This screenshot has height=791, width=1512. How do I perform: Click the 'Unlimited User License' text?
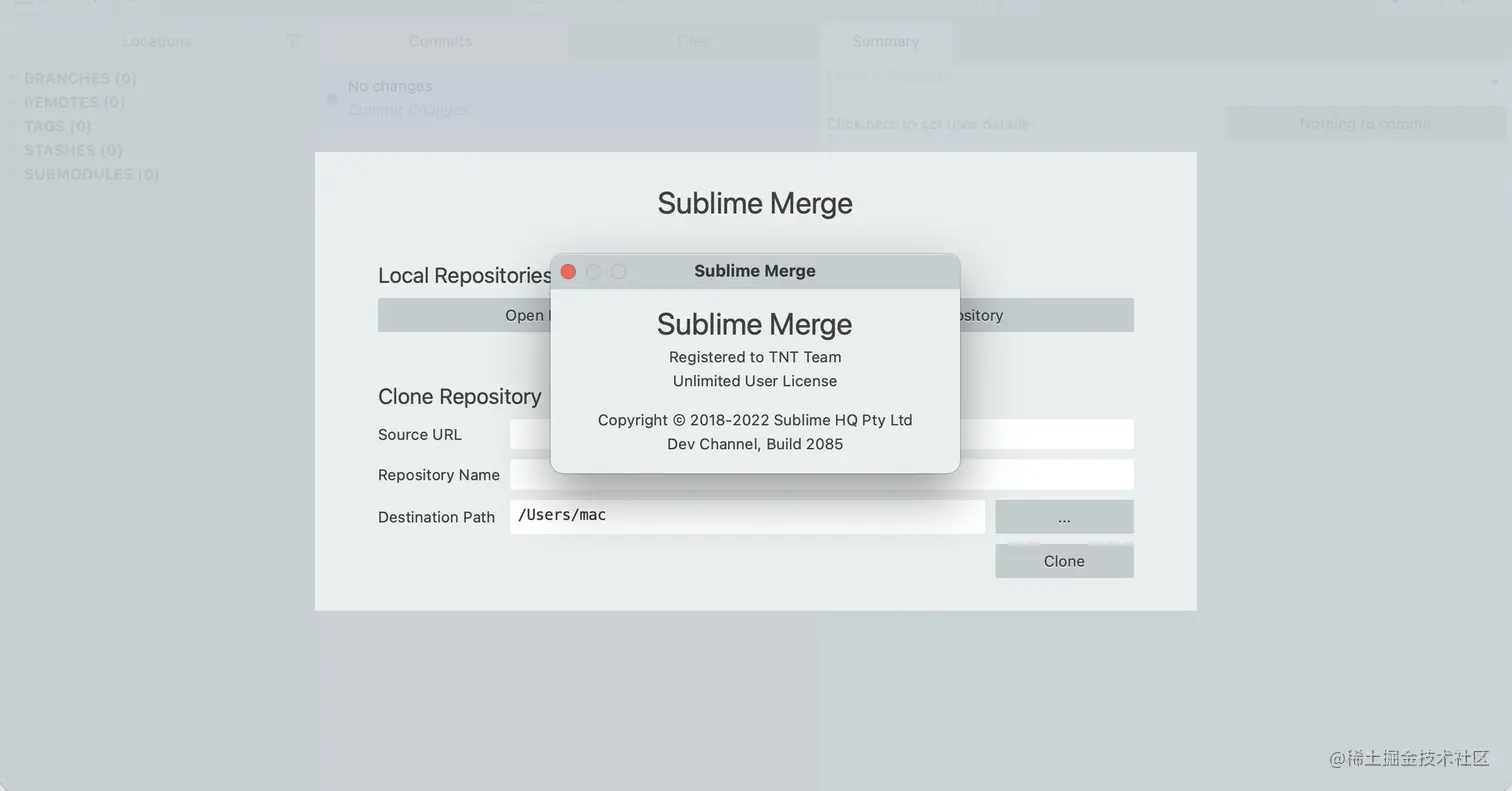click(755, 381)
